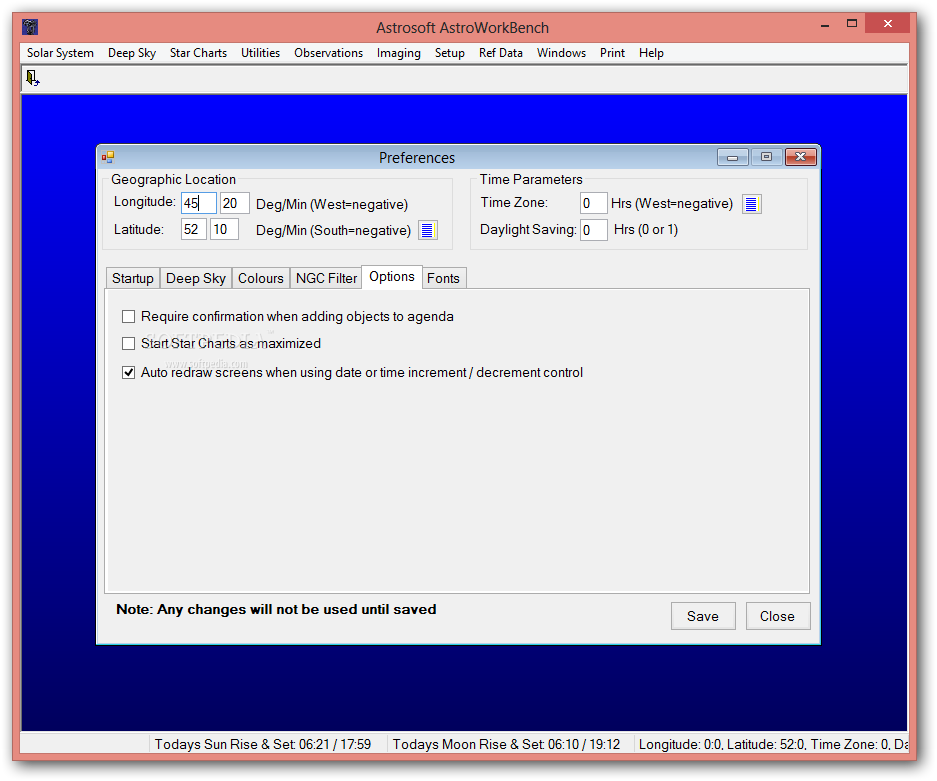Click the Longitude minutes field

click(x=234, y=203)
